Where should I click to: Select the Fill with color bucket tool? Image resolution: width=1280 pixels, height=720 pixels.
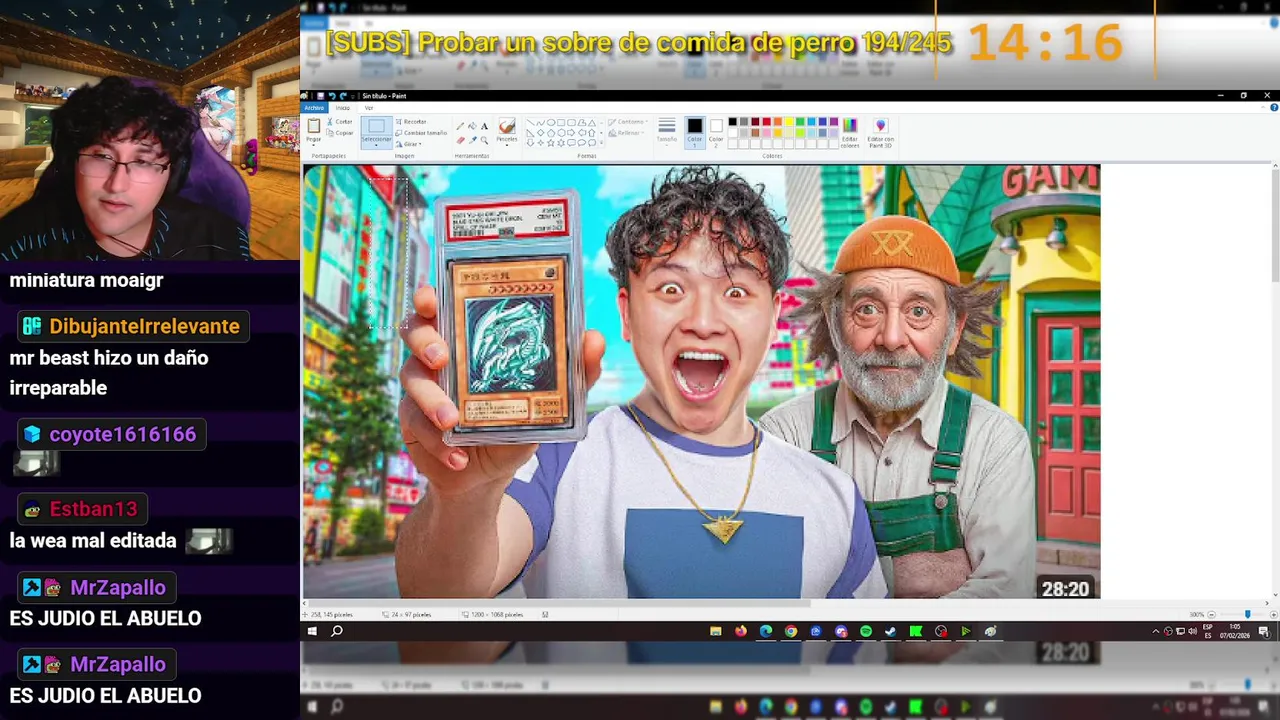coord(472,126)
